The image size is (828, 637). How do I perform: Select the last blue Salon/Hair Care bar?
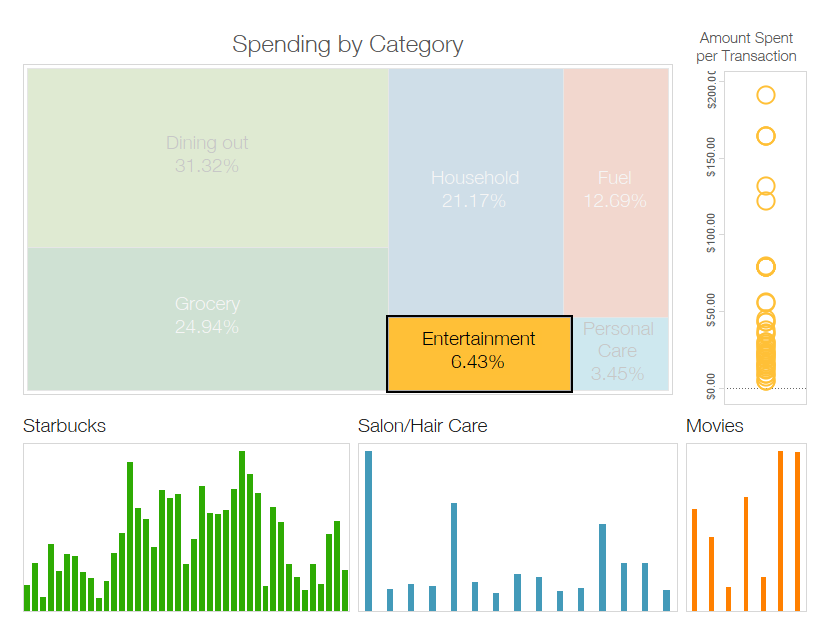[667, 600]
